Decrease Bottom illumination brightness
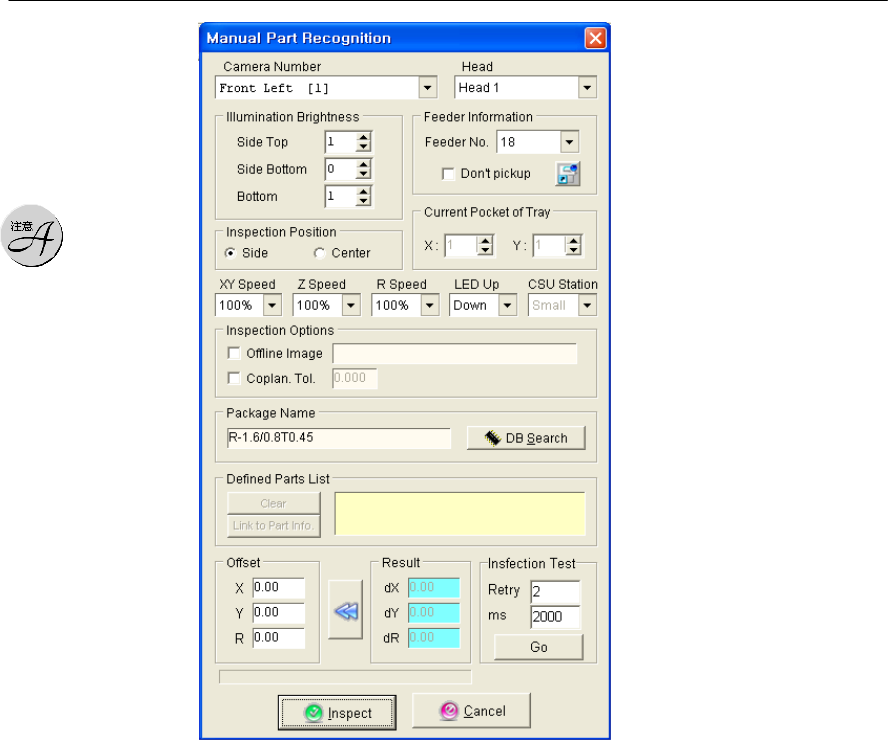 (364, 201)
